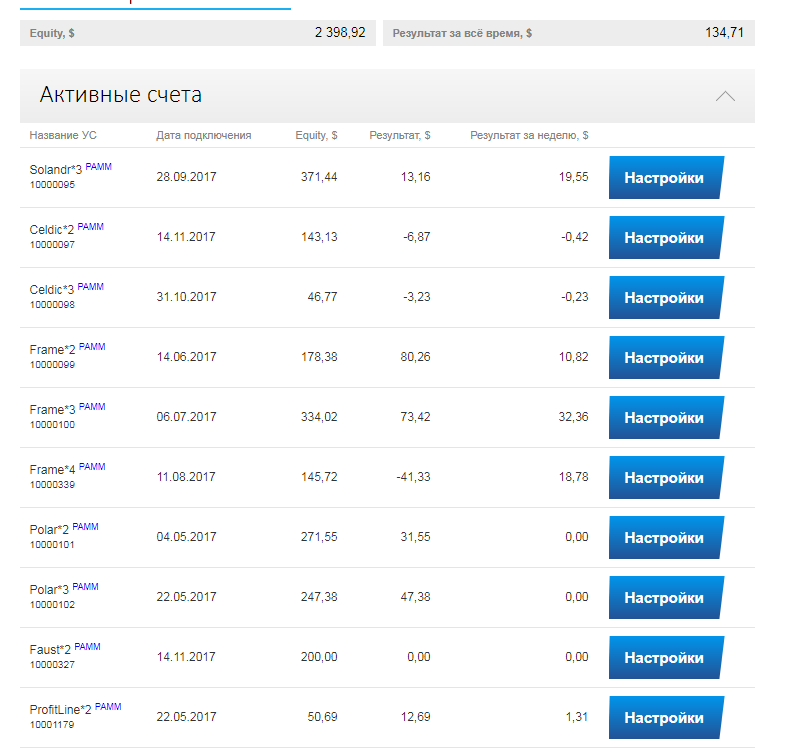Open Настройки for Frame*3 account
The image size is (802, 755).
tap(664, 418)
